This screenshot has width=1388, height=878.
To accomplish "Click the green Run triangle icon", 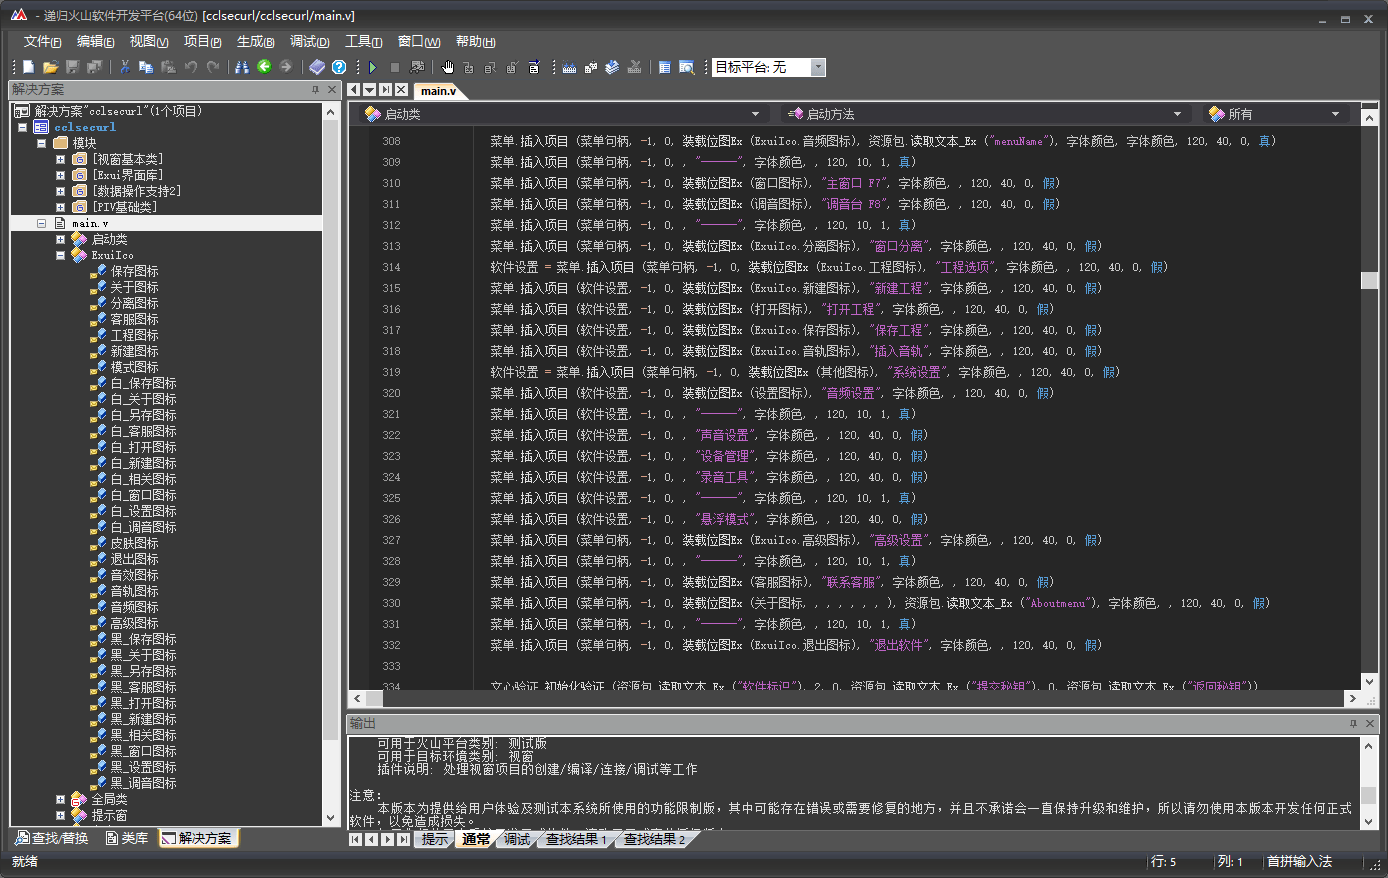I will click(x=372, y=67).
